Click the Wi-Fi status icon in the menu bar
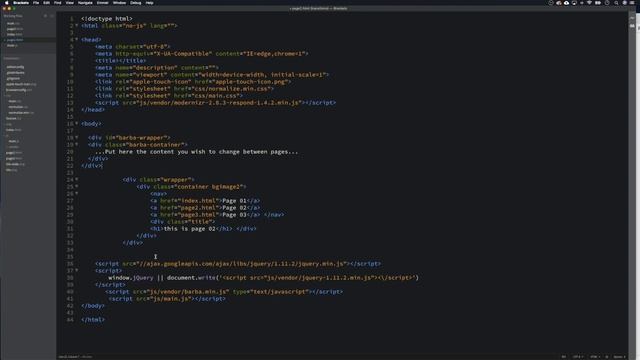 [589, 2]
